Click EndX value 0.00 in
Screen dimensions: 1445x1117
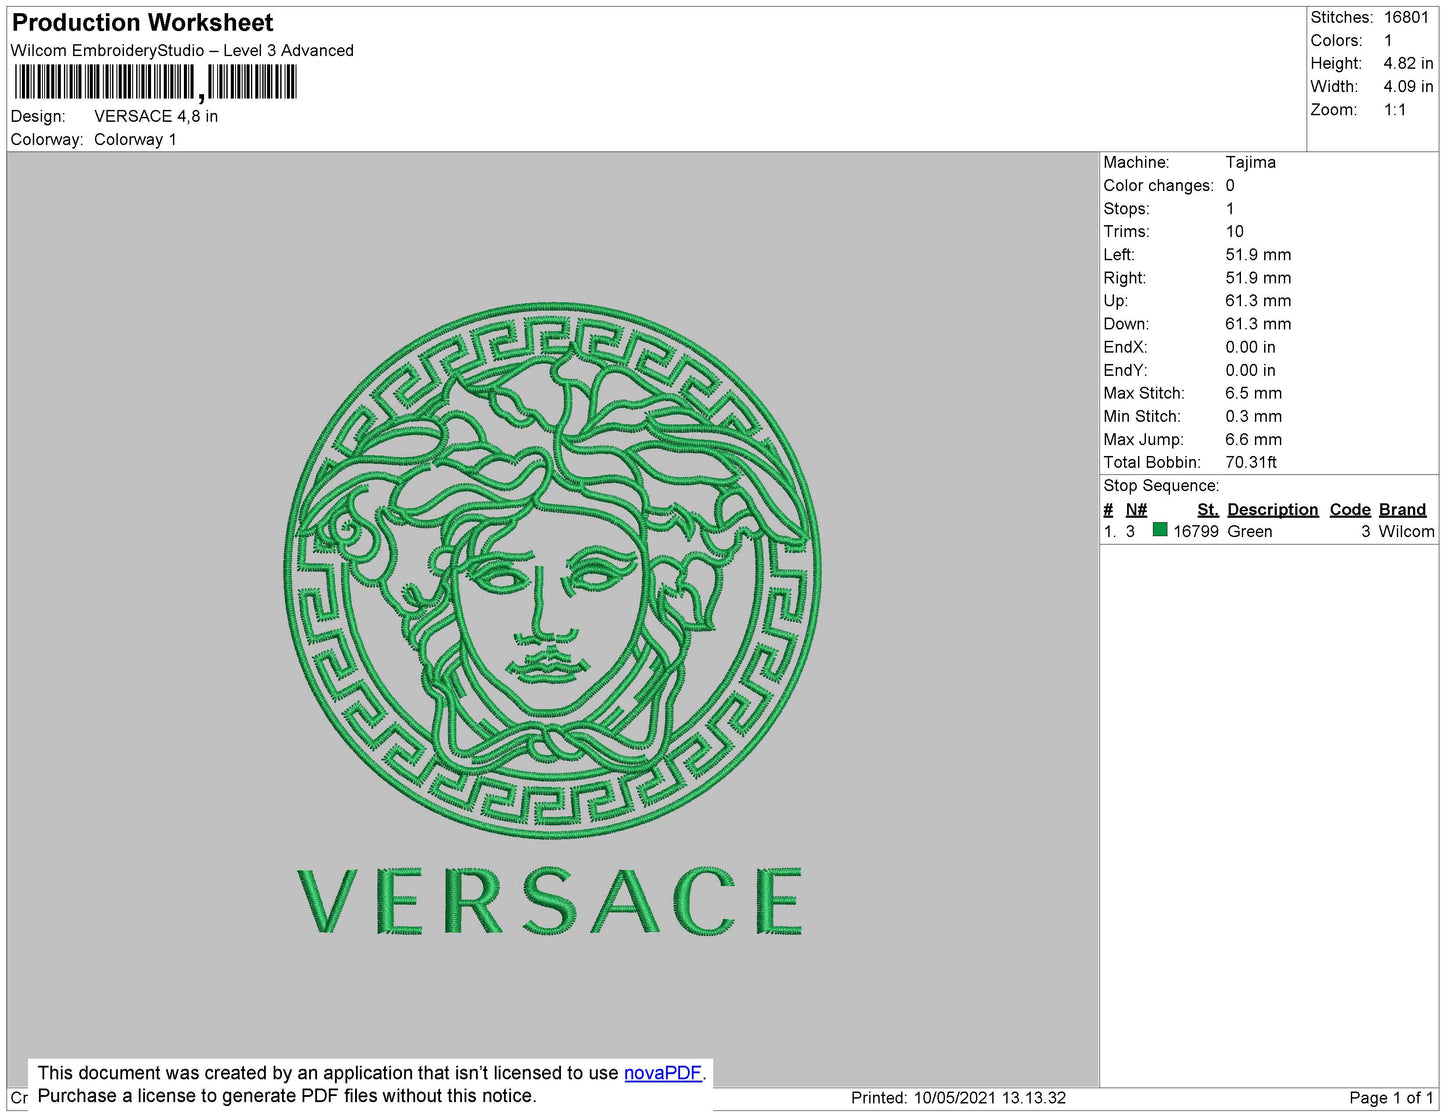[x=1250, y=347]
